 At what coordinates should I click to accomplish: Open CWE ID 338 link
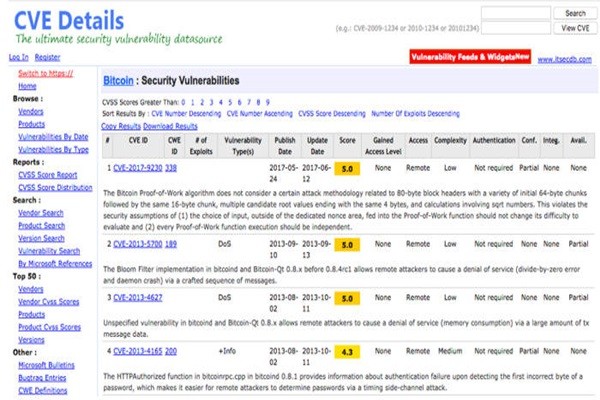point(171,168)
